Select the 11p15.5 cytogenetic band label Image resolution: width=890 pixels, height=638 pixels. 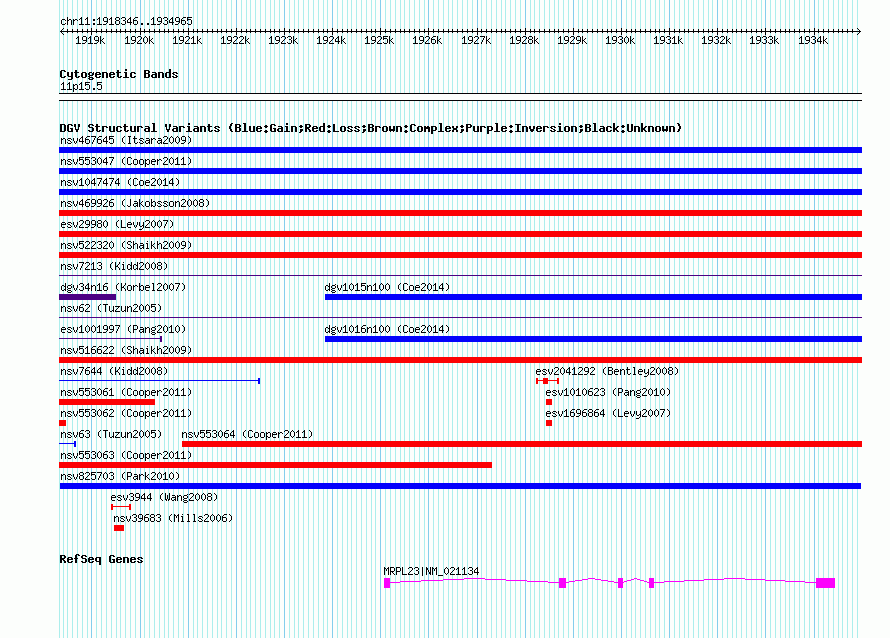click(x=81, y=86)
